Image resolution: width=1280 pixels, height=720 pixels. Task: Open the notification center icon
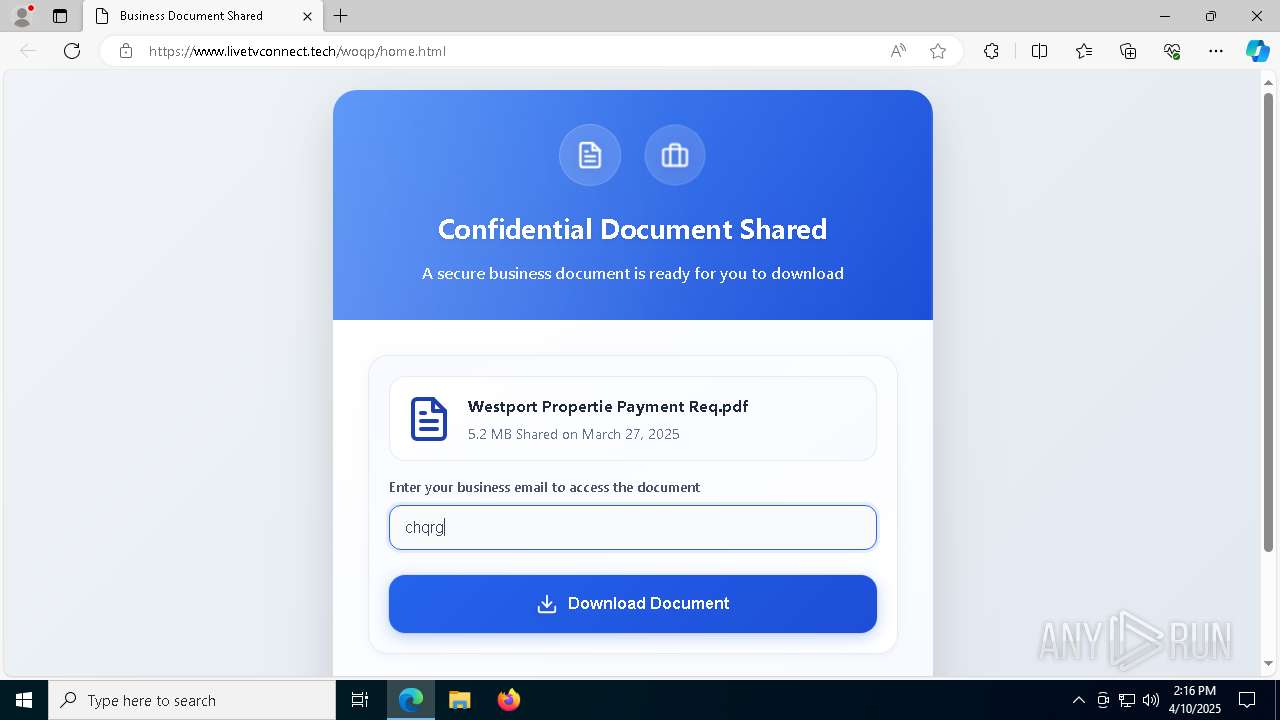[x=1248, y=700]
